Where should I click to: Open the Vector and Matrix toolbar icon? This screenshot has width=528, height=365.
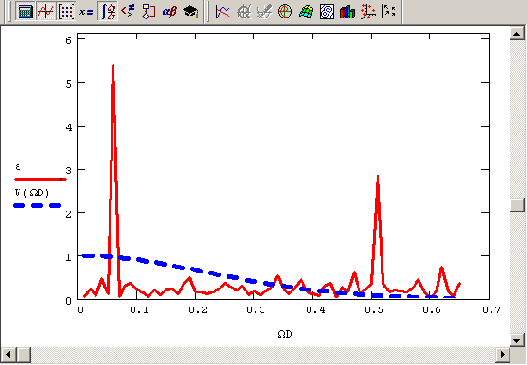click(66, 12)
